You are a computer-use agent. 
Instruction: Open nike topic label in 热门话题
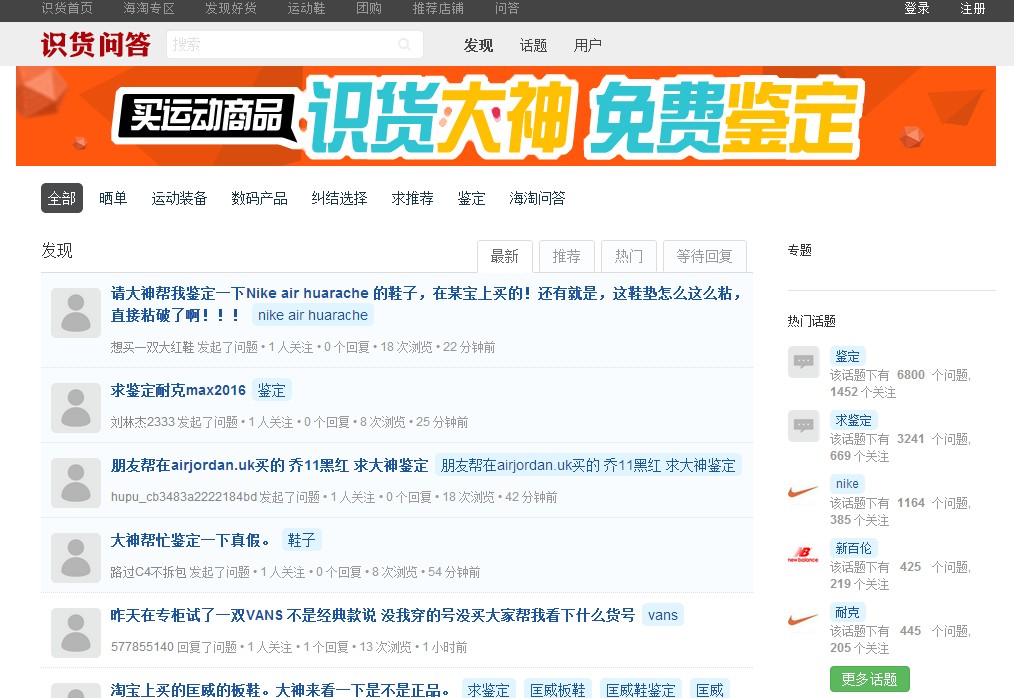[x=847, y=484]
